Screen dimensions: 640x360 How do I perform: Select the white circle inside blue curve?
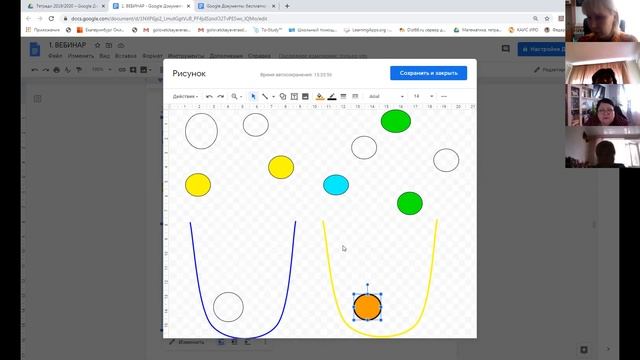(228, 307)
